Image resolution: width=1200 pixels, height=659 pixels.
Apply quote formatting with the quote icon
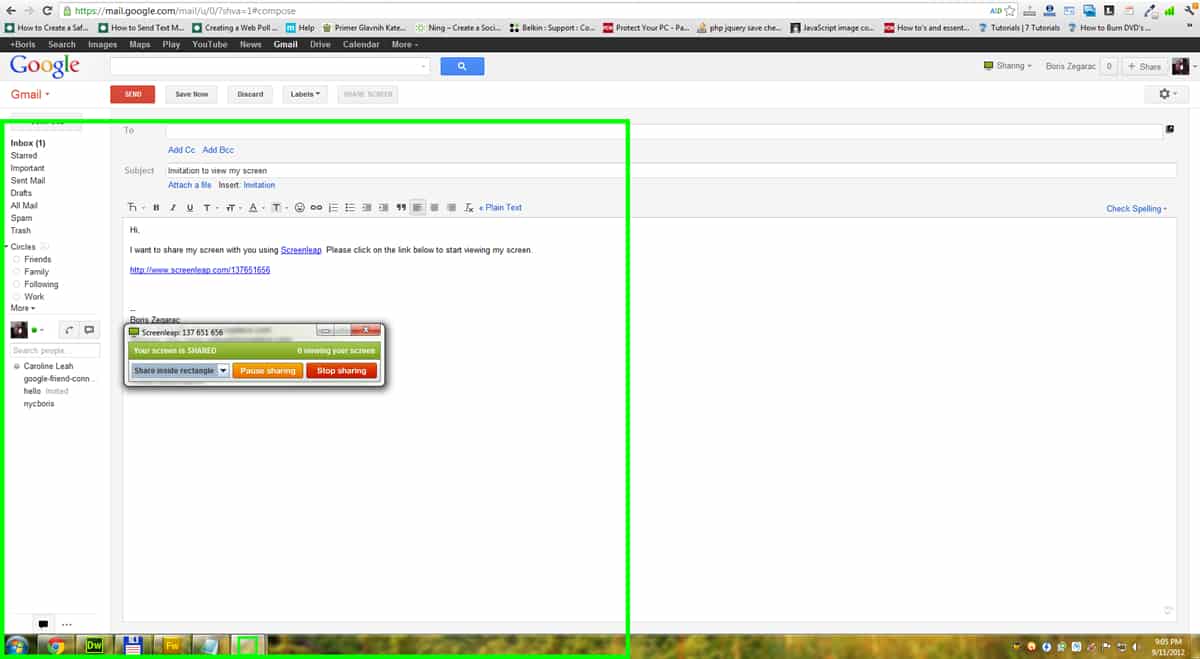coord(401,208)
